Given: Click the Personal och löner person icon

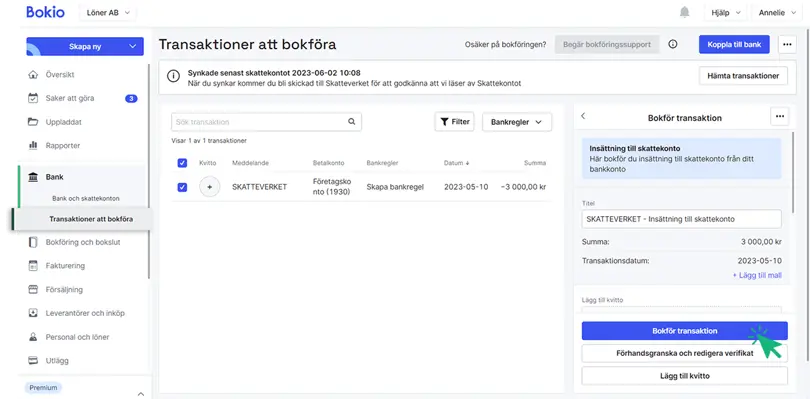Looking at the screenshot, I should [33, 337].
